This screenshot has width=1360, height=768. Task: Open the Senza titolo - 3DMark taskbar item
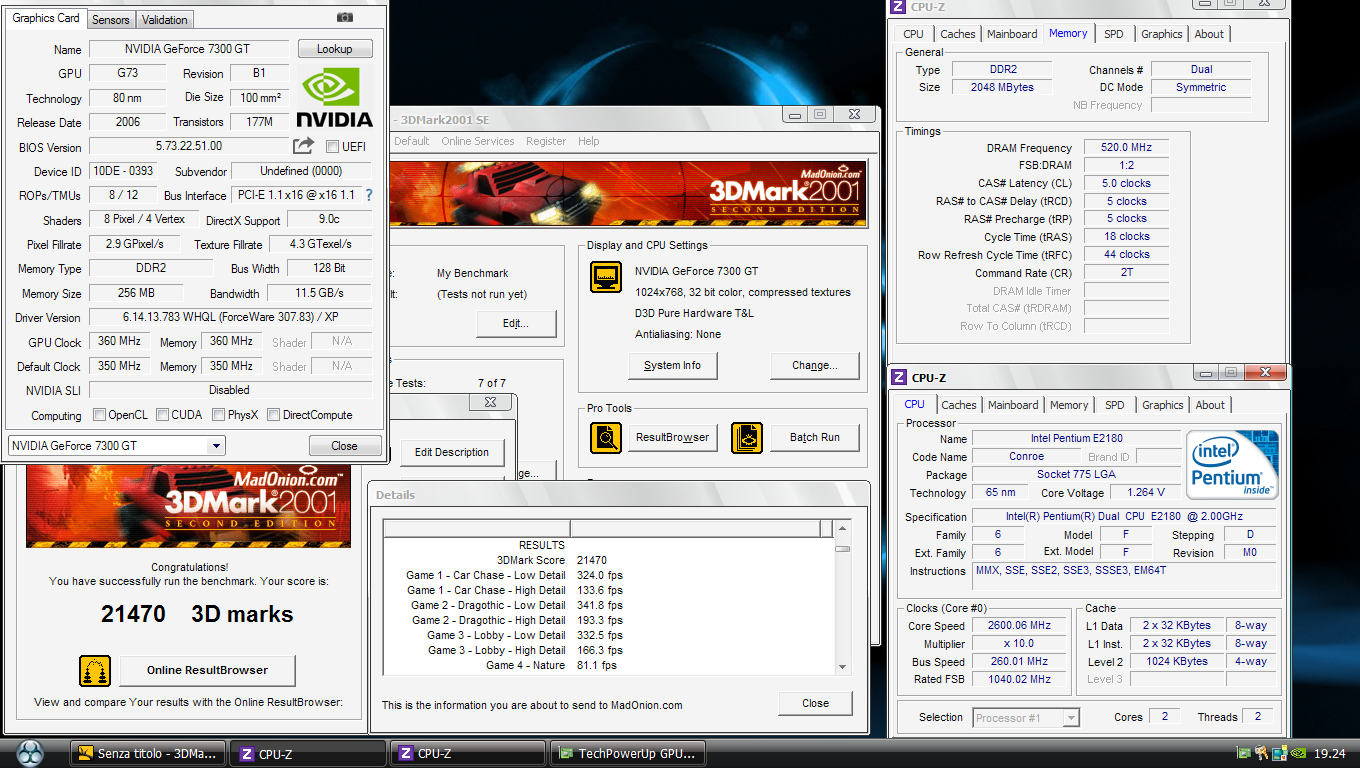click(x=148, y=753)
